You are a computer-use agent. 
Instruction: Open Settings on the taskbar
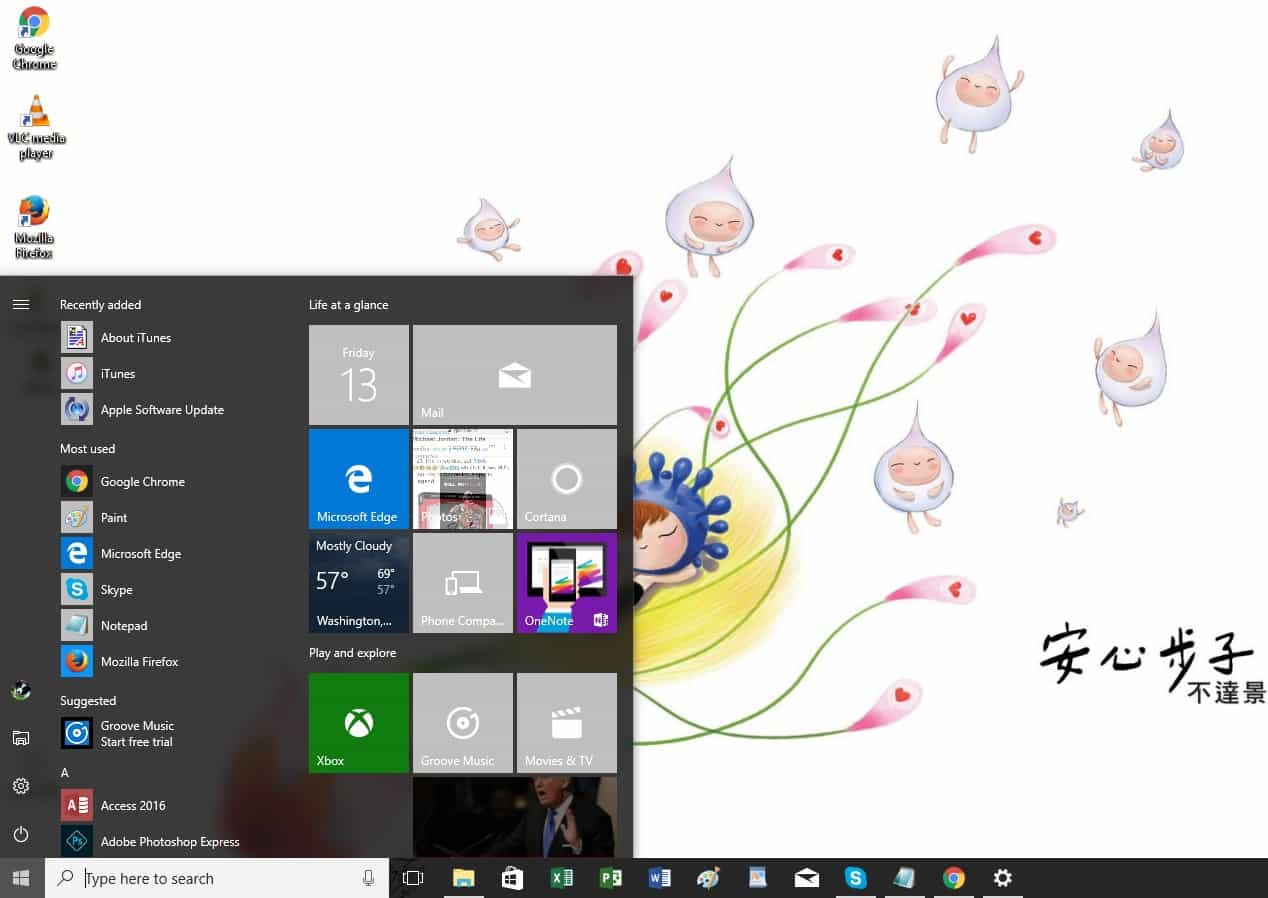1002,878
